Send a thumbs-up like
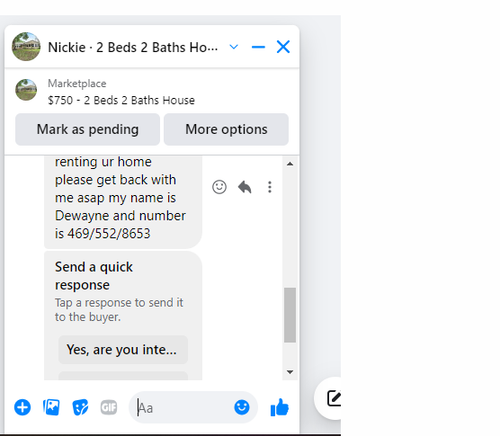The width and height of the screenshot is (500, 436). (279, 407)
